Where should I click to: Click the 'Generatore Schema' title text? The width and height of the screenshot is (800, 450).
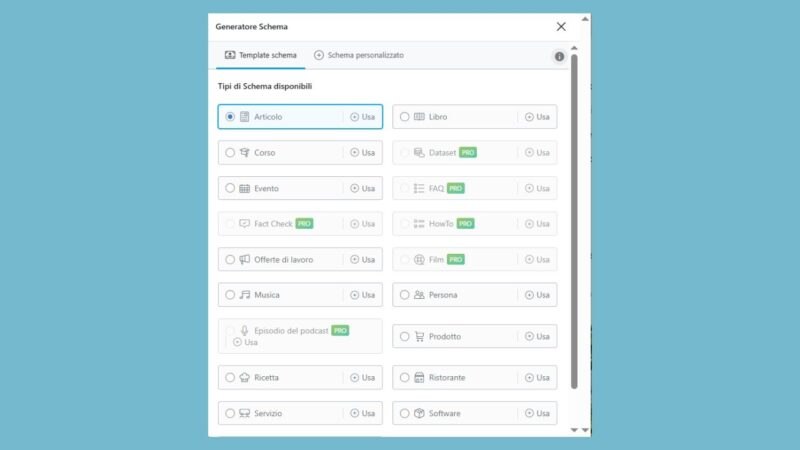252,27
